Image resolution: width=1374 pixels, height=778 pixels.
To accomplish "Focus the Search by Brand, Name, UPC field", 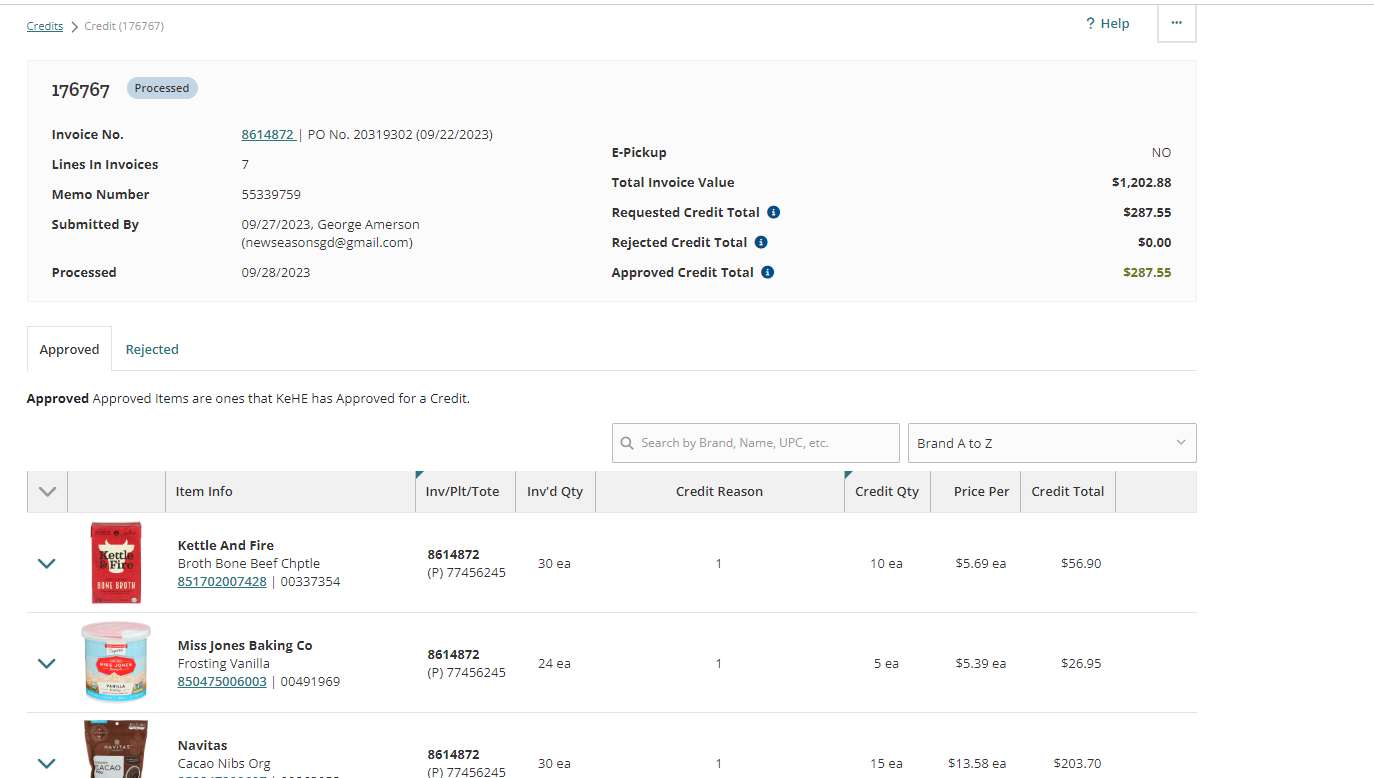I will pos(756,443).
